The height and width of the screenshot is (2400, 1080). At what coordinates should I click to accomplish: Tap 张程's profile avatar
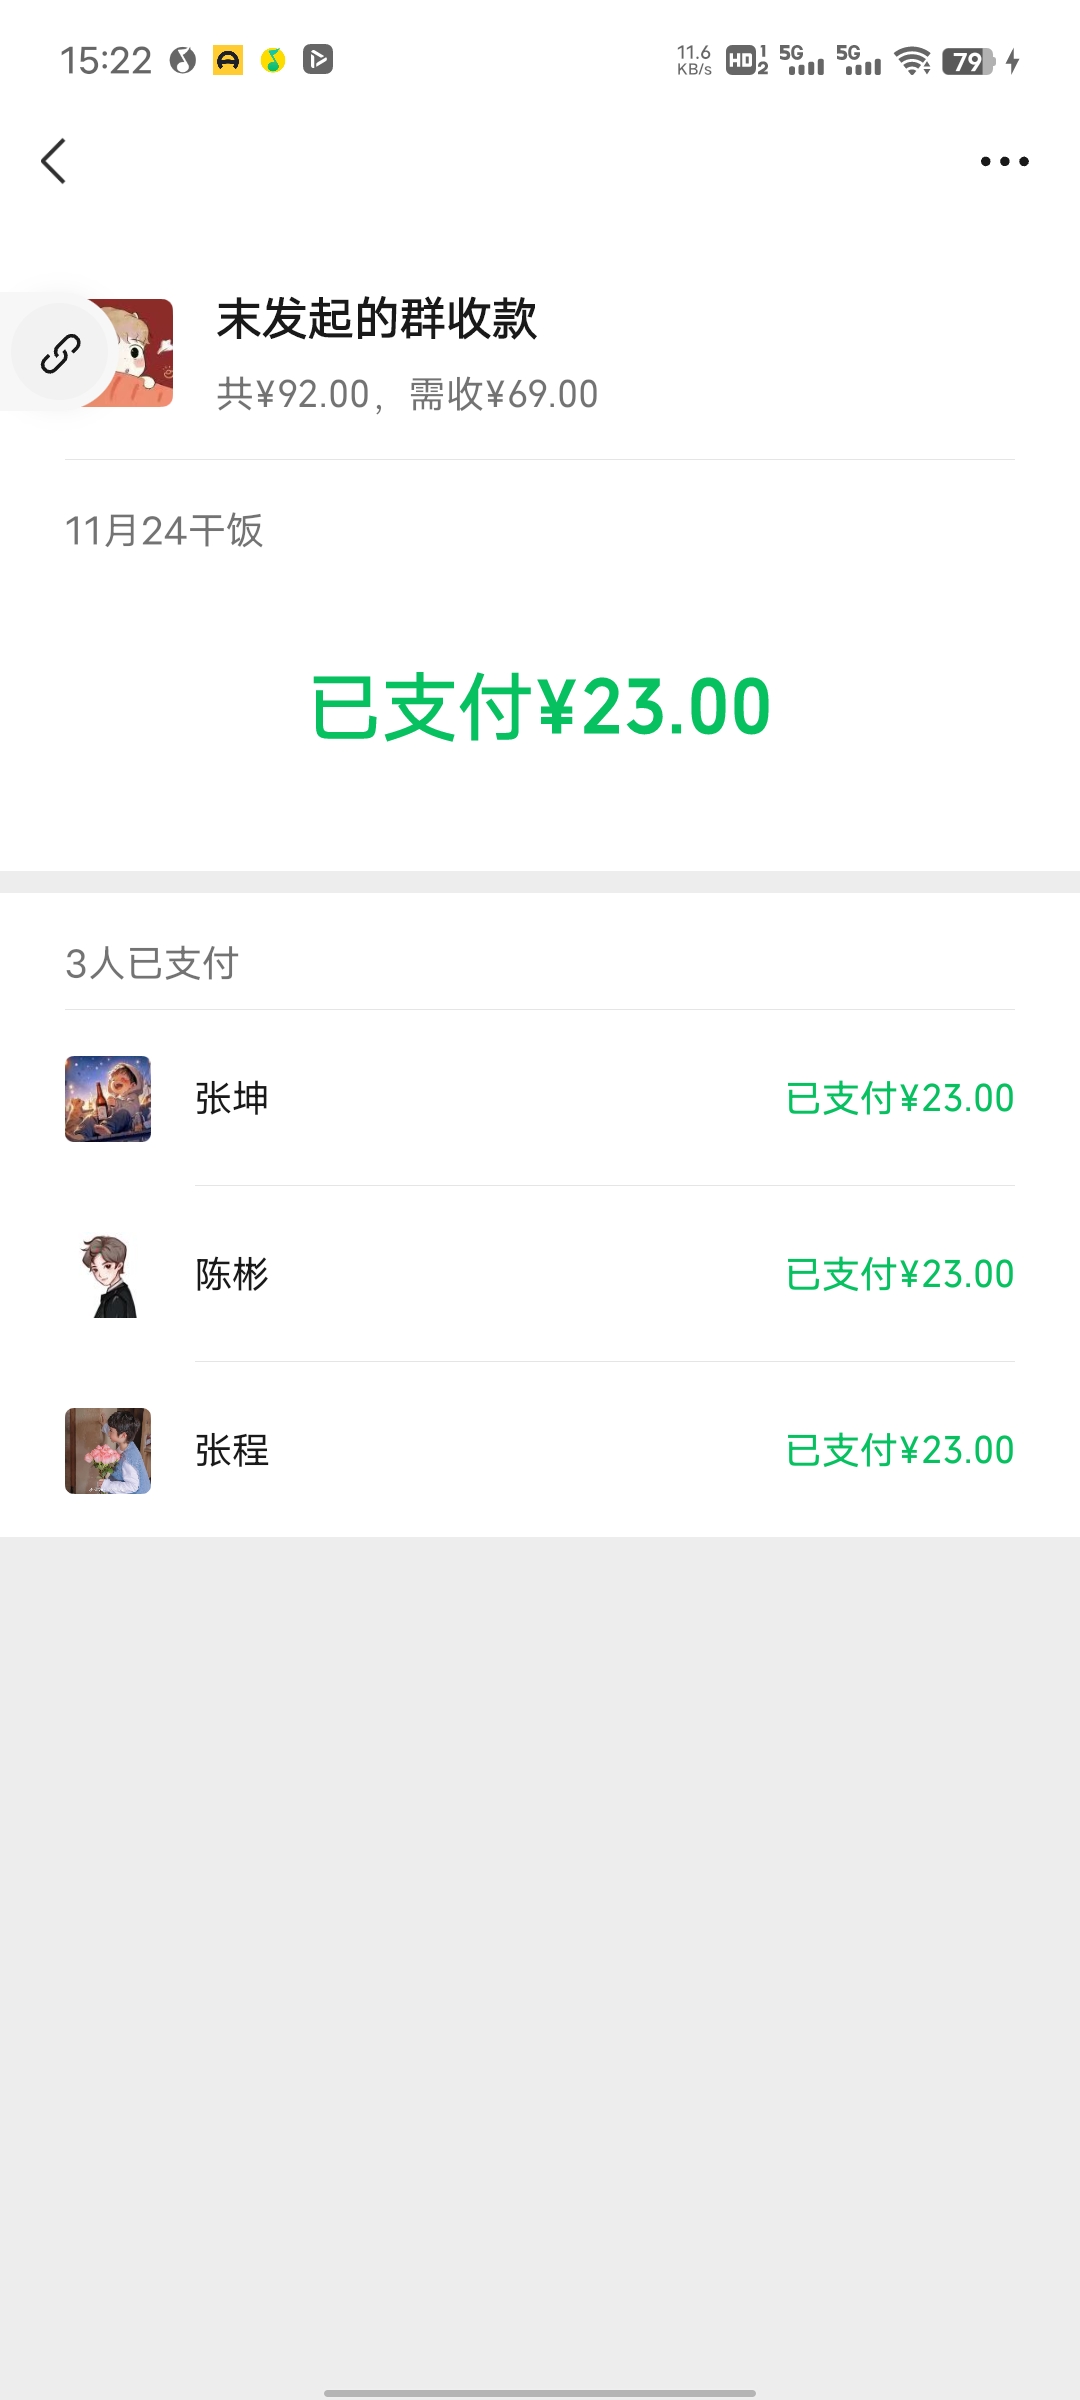(108, 1451)
